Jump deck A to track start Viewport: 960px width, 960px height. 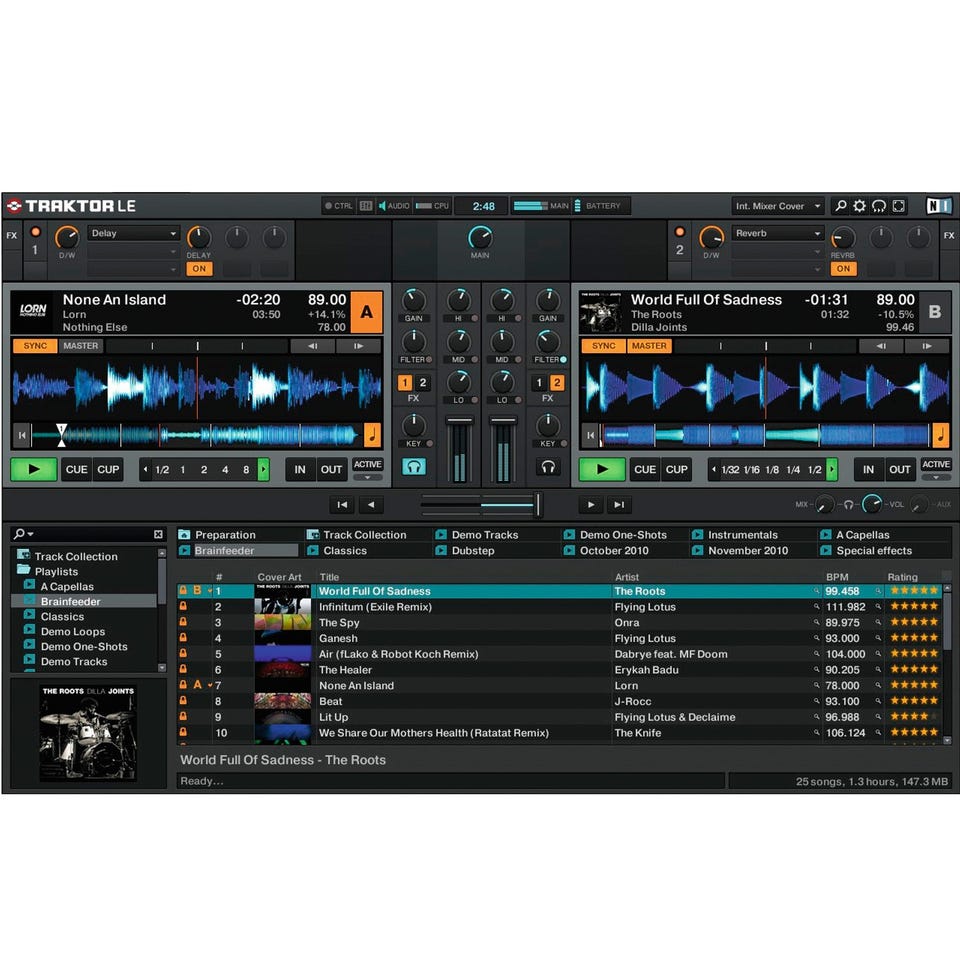[22, 435]
